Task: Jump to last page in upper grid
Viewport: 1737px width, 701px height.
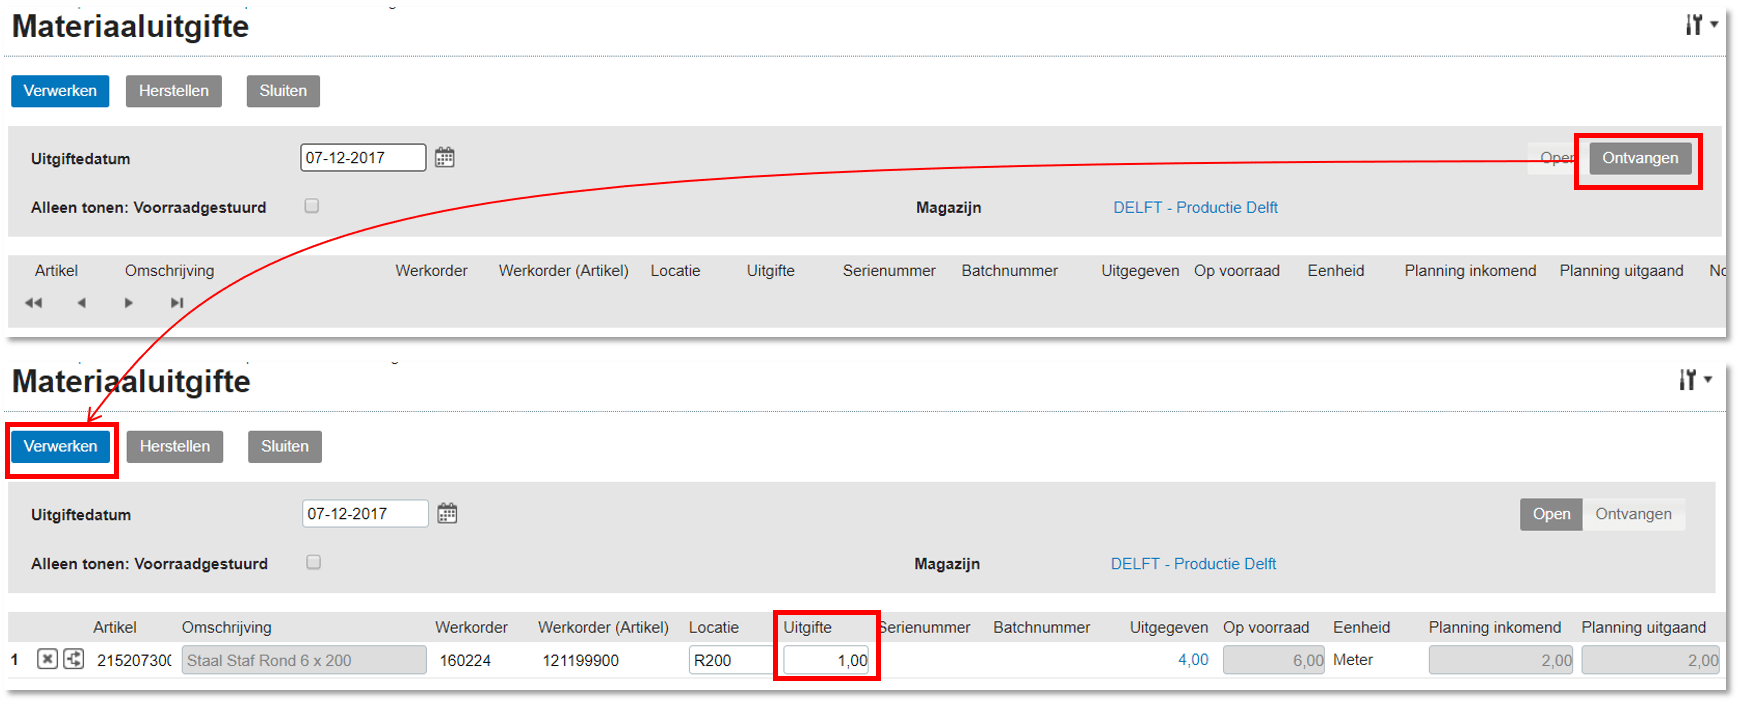Action: point(176,303)
